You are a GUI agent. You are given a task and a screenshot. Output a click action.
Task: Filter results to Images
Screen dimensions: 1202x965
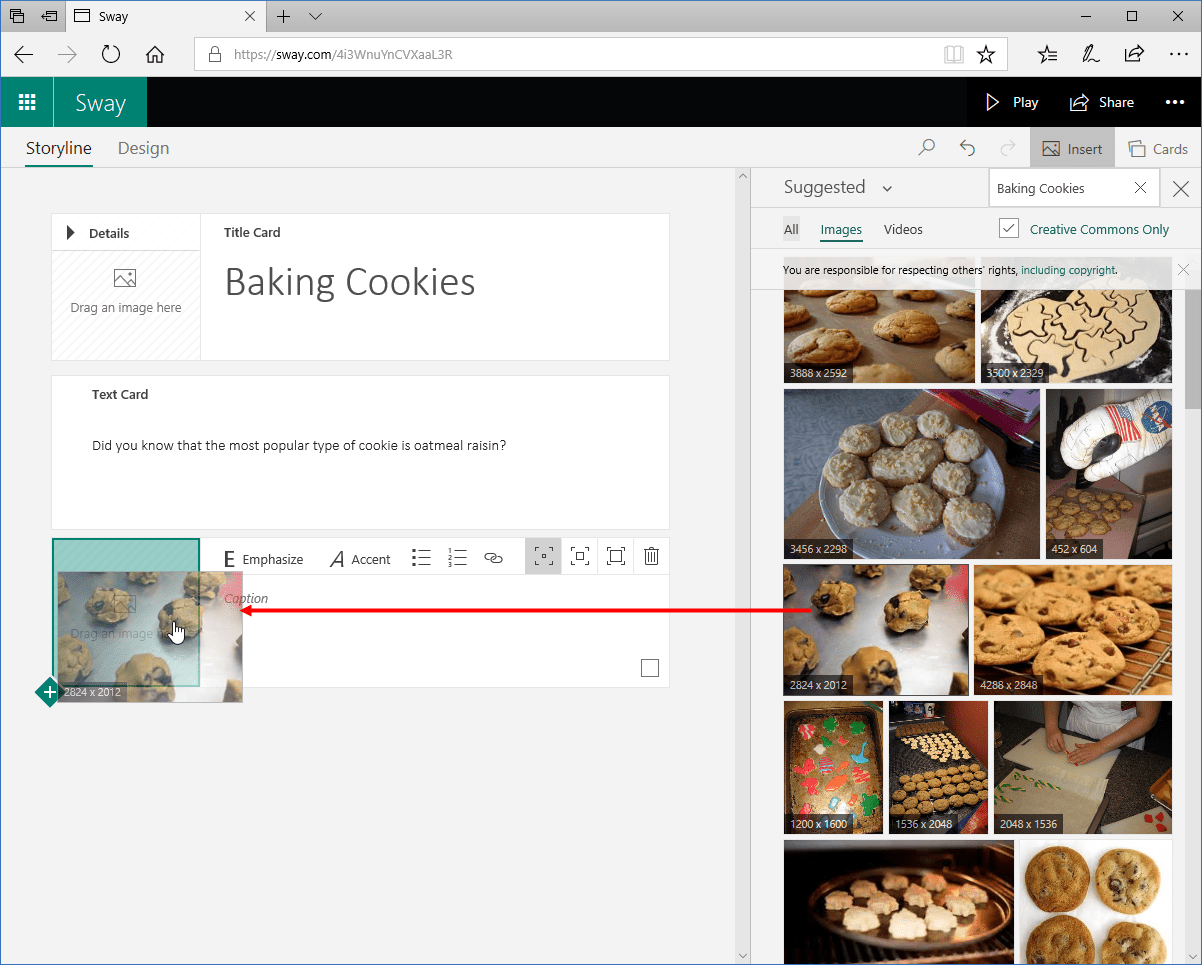tap(841, 229)
